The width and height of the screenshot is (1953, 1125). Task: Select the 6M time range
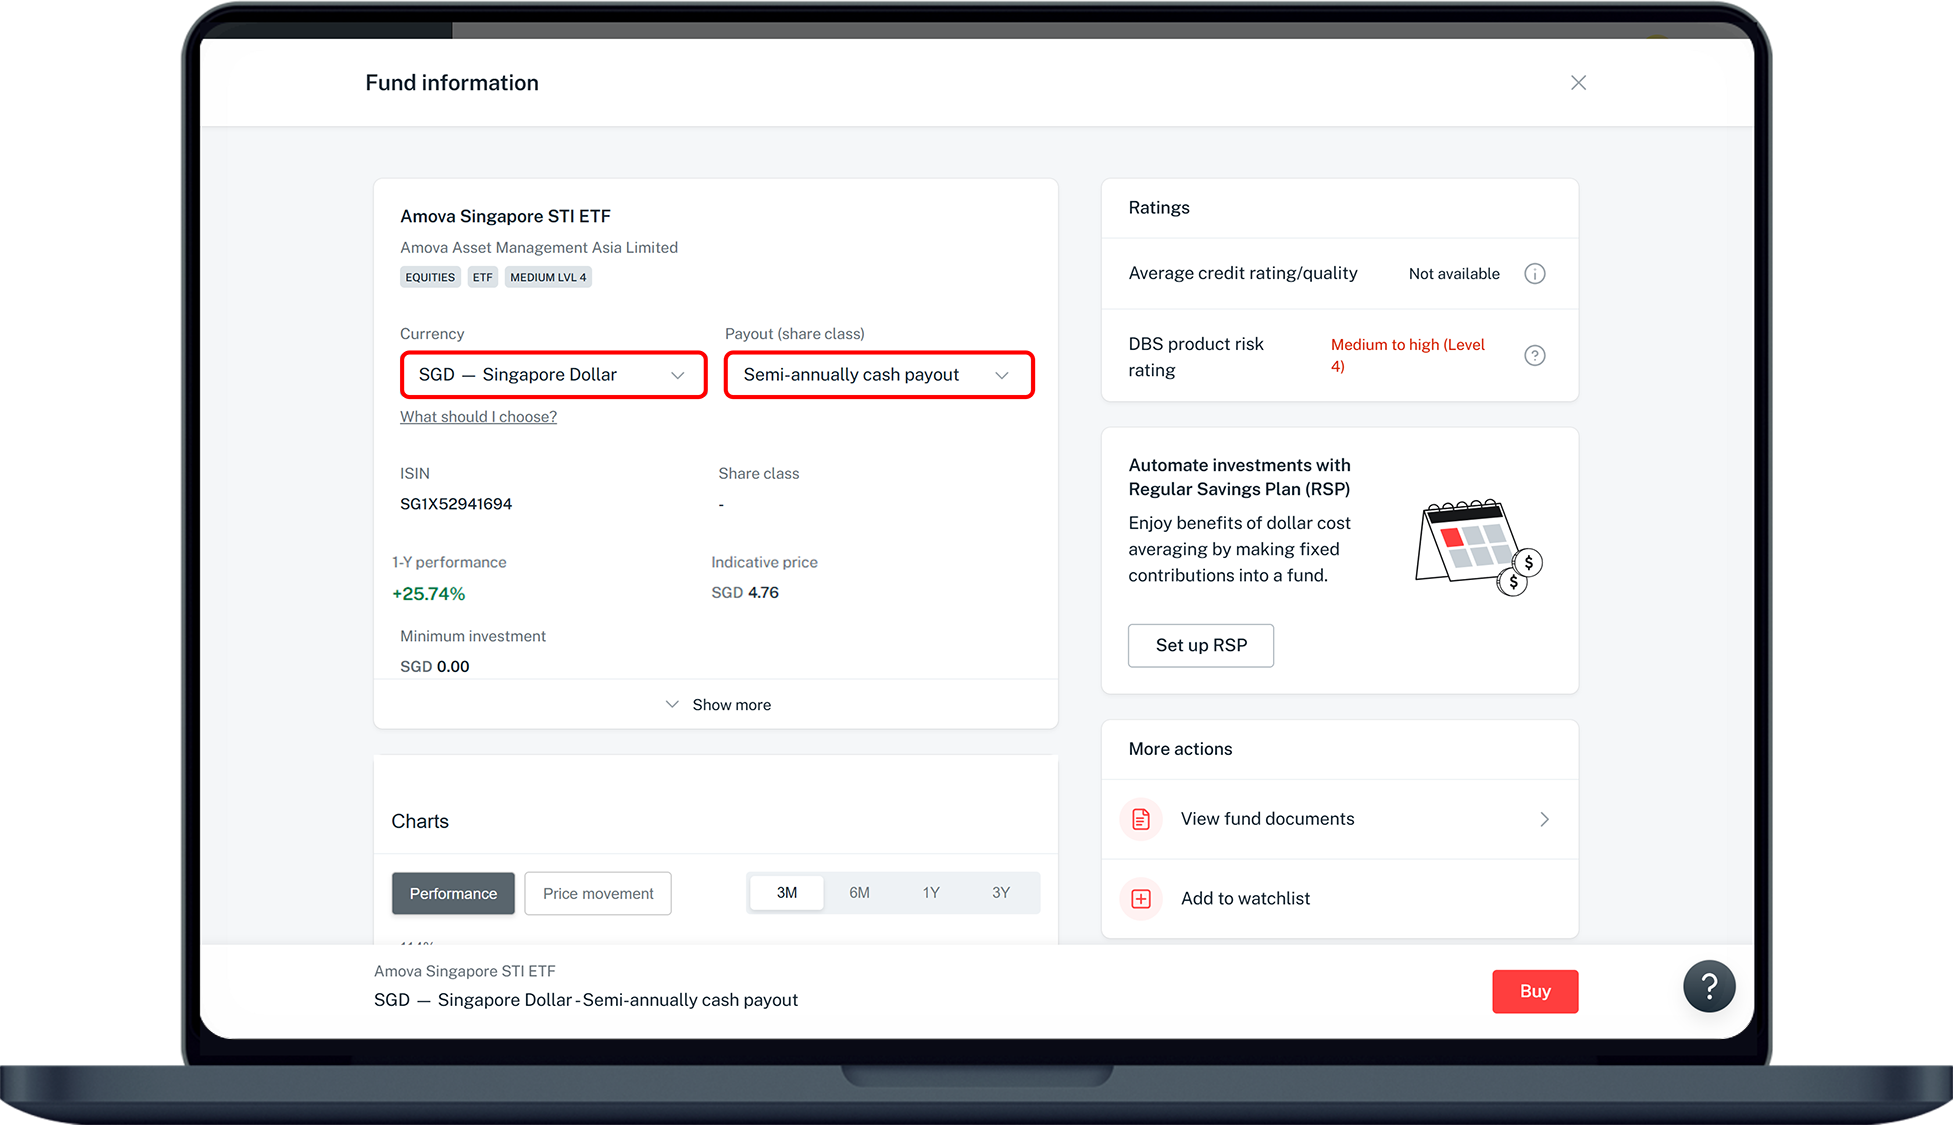tap(859, 893)
